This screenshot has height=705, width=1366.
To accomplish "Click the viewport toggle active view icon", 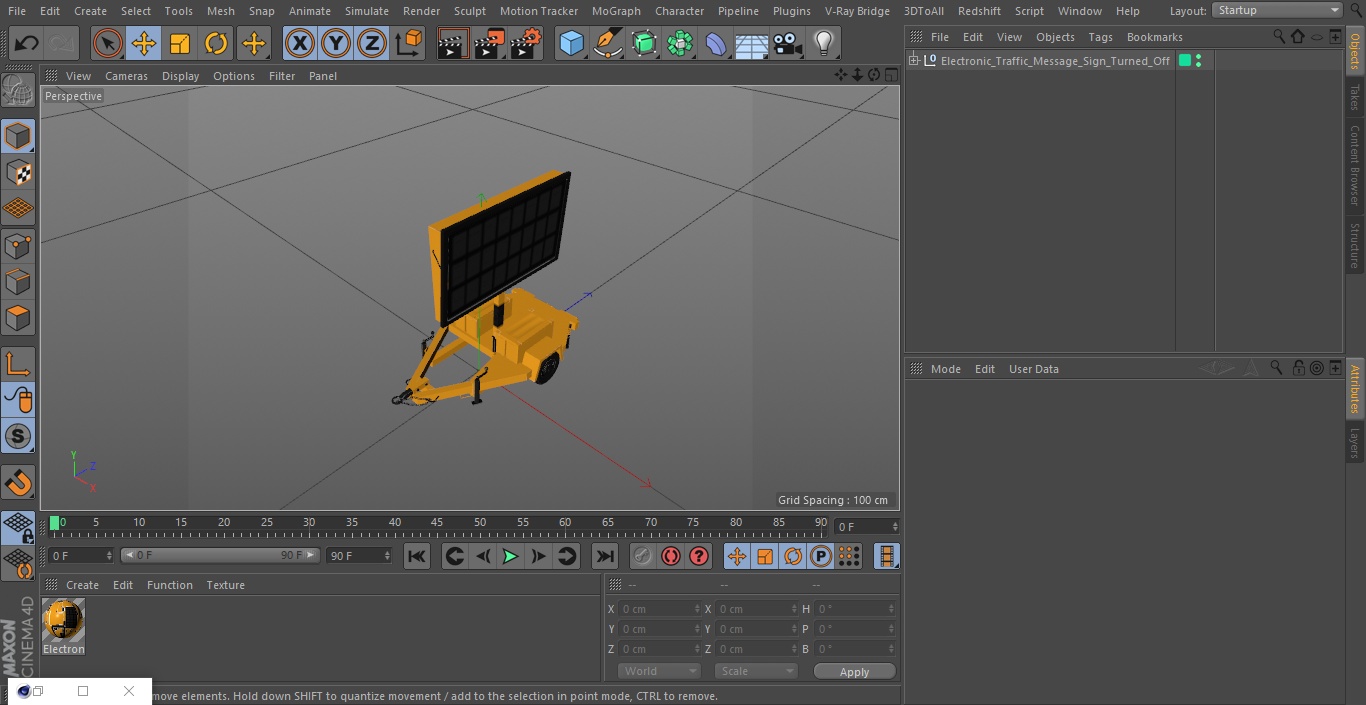I will (x=890, y=75).
